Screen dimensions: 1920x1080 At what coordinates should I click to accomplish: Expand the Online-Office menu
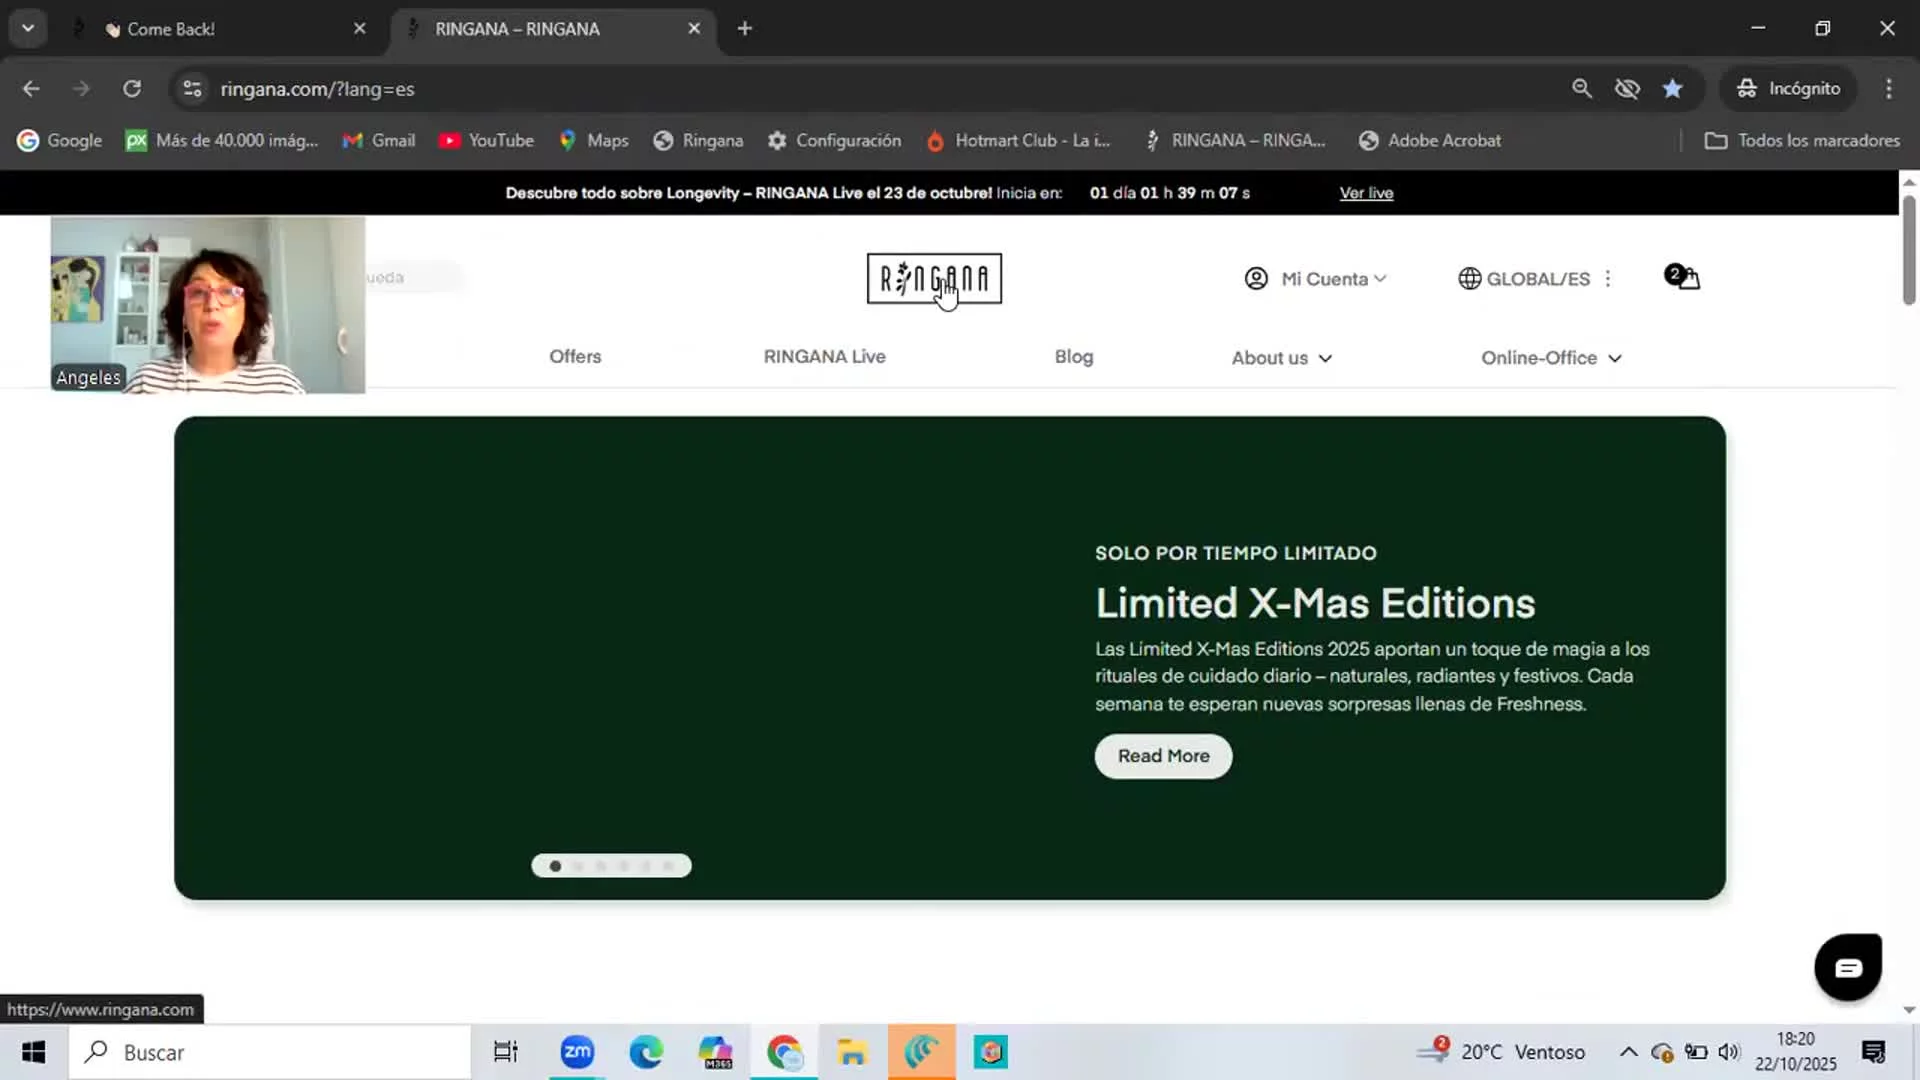tap(1550, 358)
